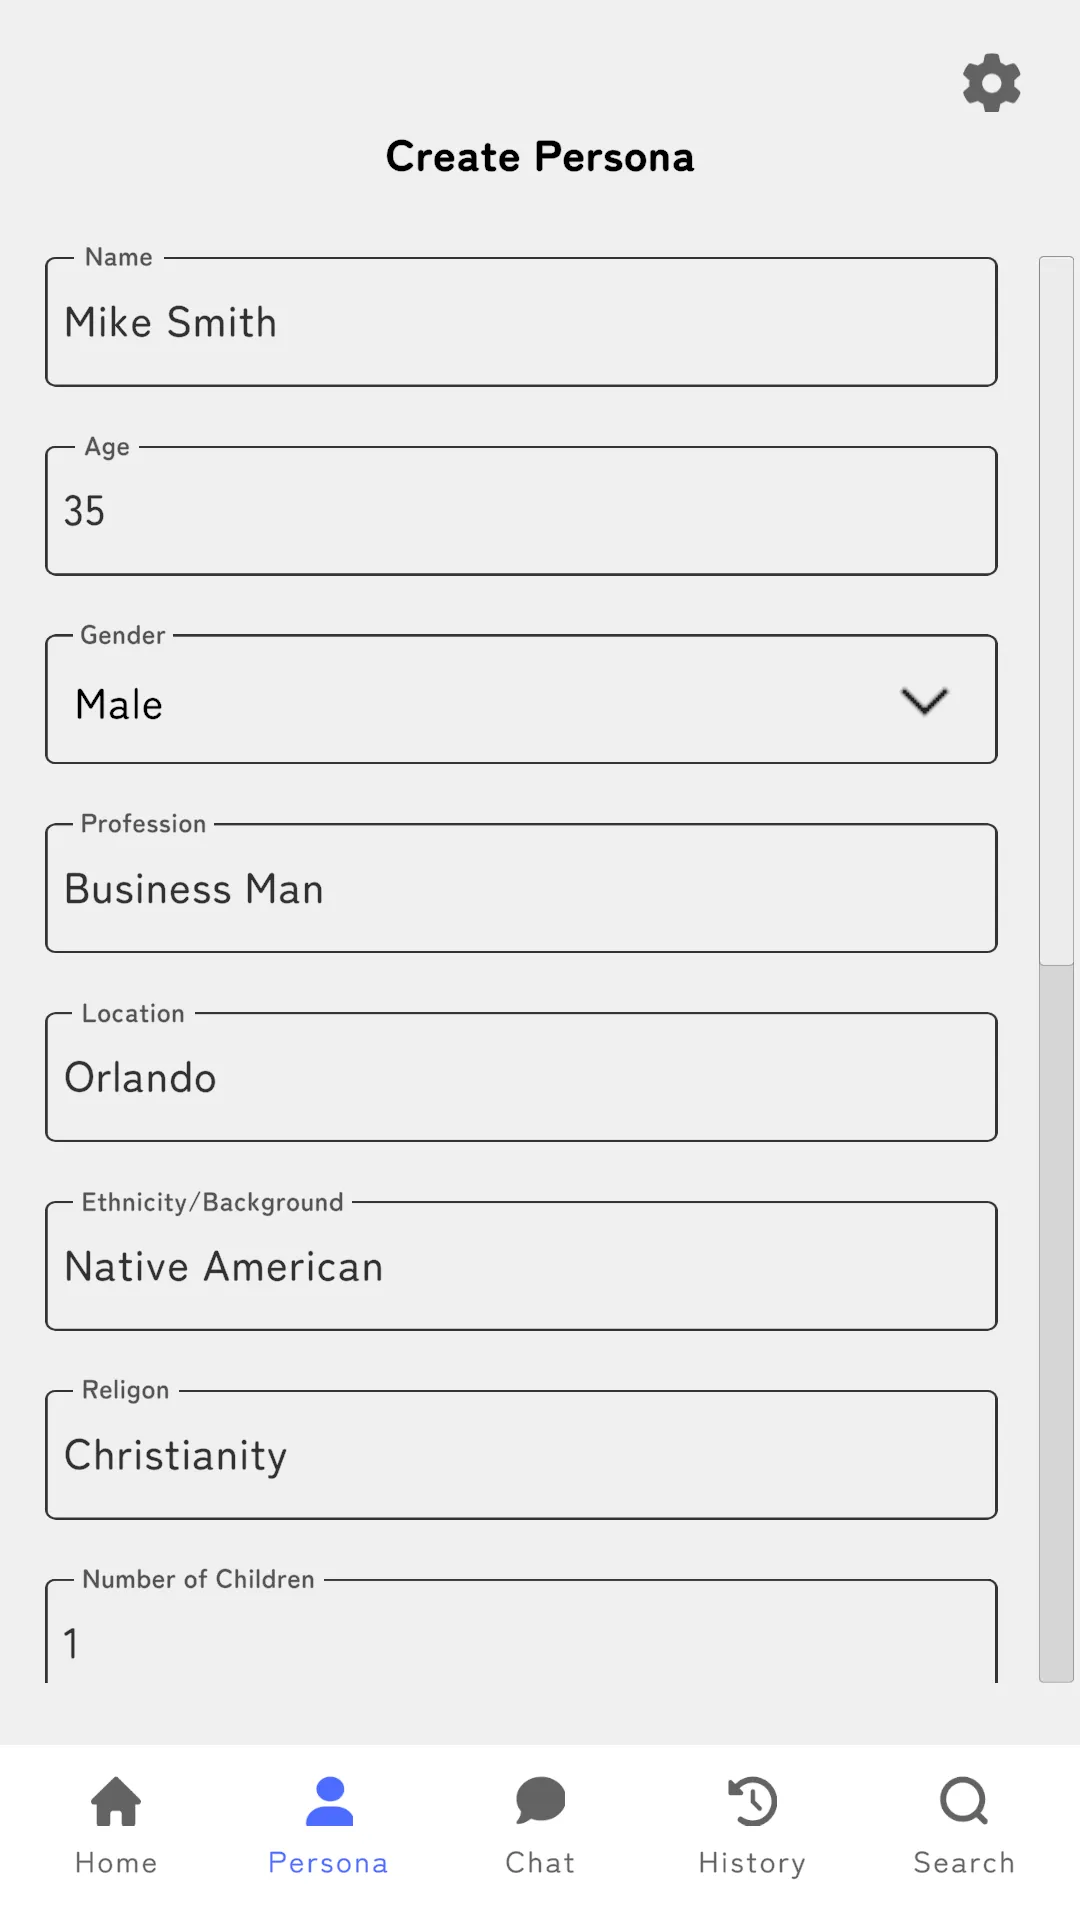Go to the Search tab label
The height and width of the screenshot is (1920, 1080).
[x=964, y=1863]
